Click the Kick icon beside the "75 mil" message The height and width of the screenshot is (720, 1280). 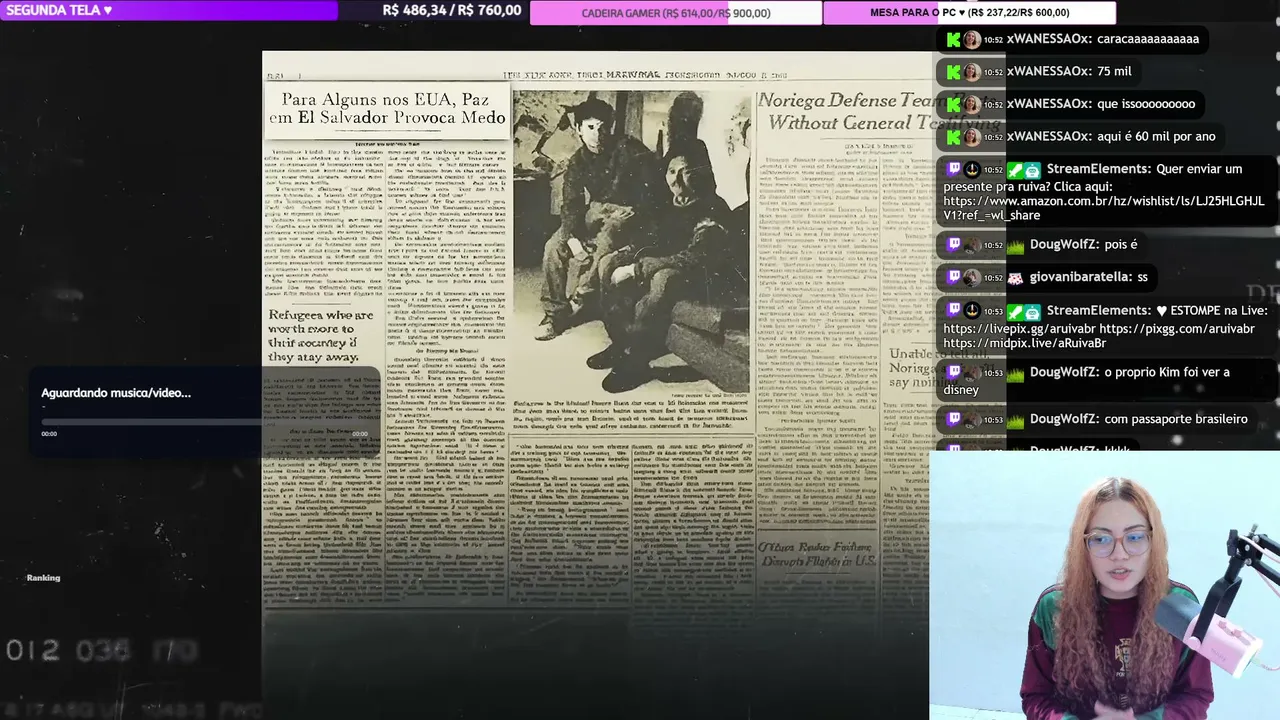(953, 72)
